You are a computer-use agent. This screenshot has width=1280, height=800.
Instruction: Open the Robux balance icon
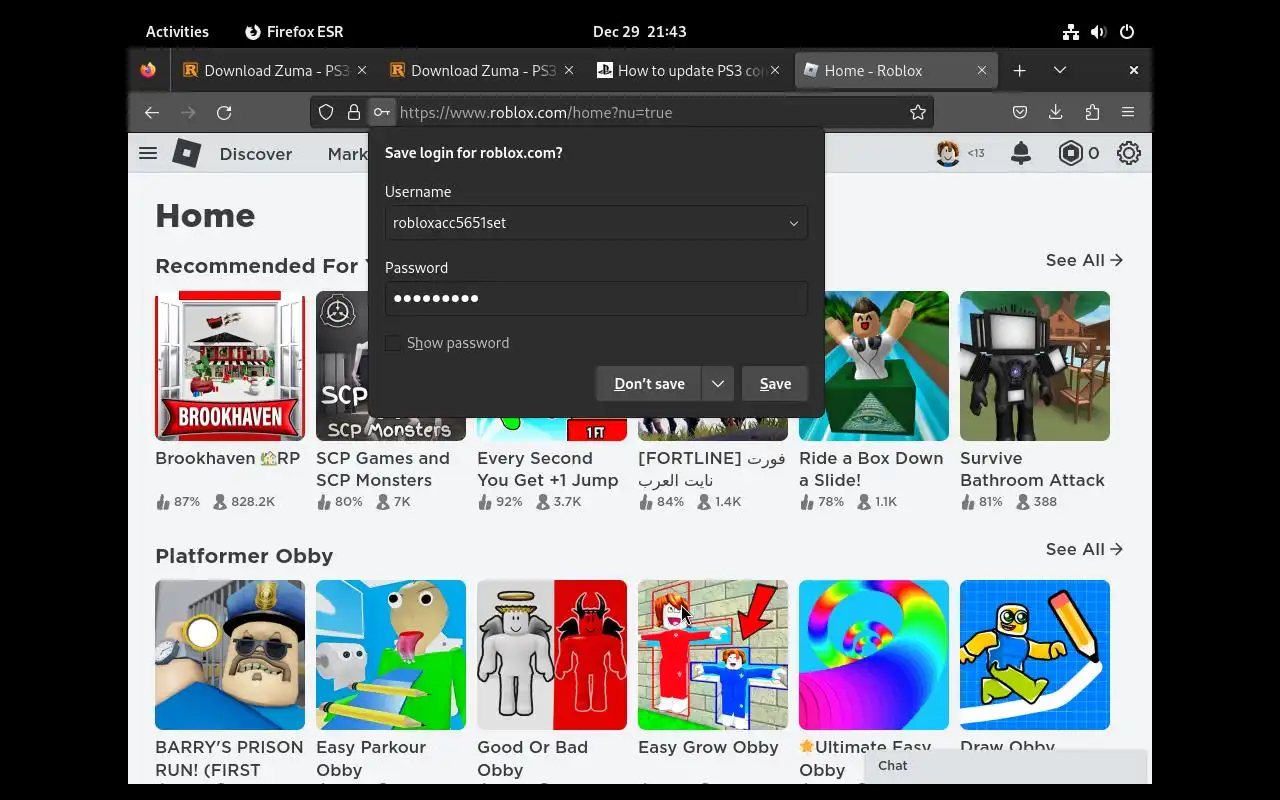tap(1071, 153)
